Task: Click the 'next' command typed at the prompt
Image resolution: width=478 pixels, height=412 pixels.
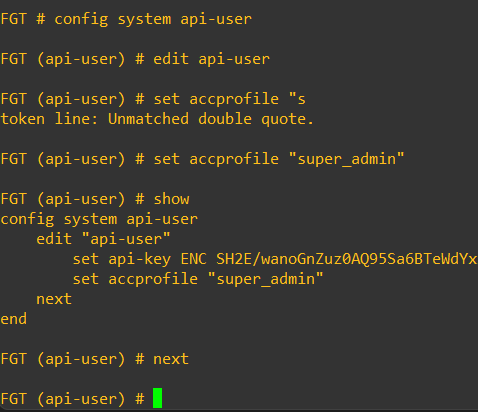Action: [171, 359]
